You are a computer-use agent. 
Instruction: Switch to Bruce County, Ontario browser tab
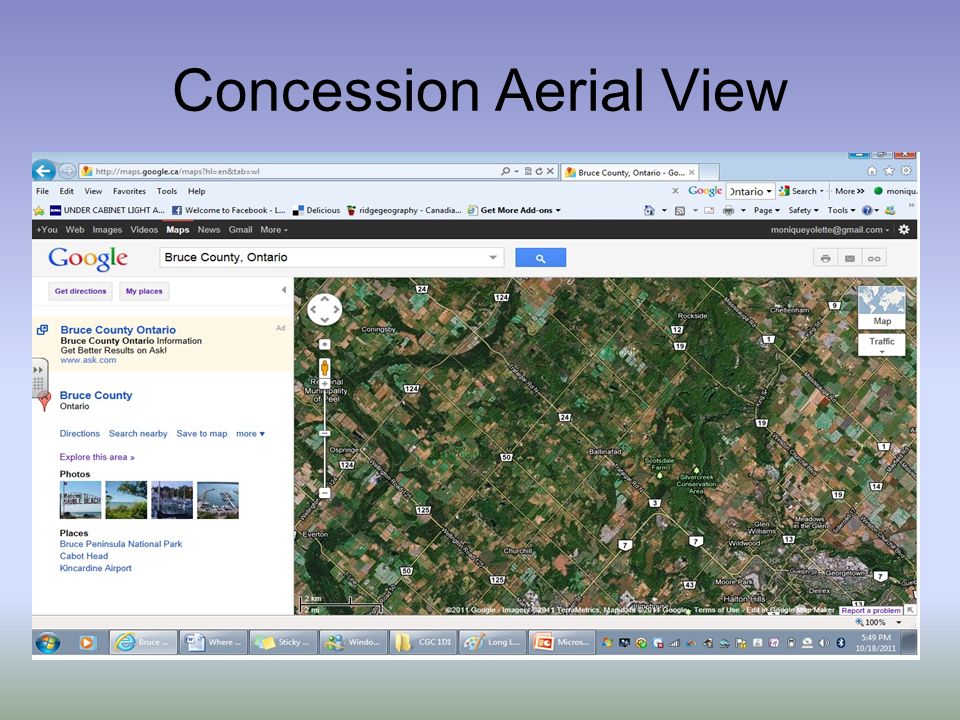click(x=630, y=173)
